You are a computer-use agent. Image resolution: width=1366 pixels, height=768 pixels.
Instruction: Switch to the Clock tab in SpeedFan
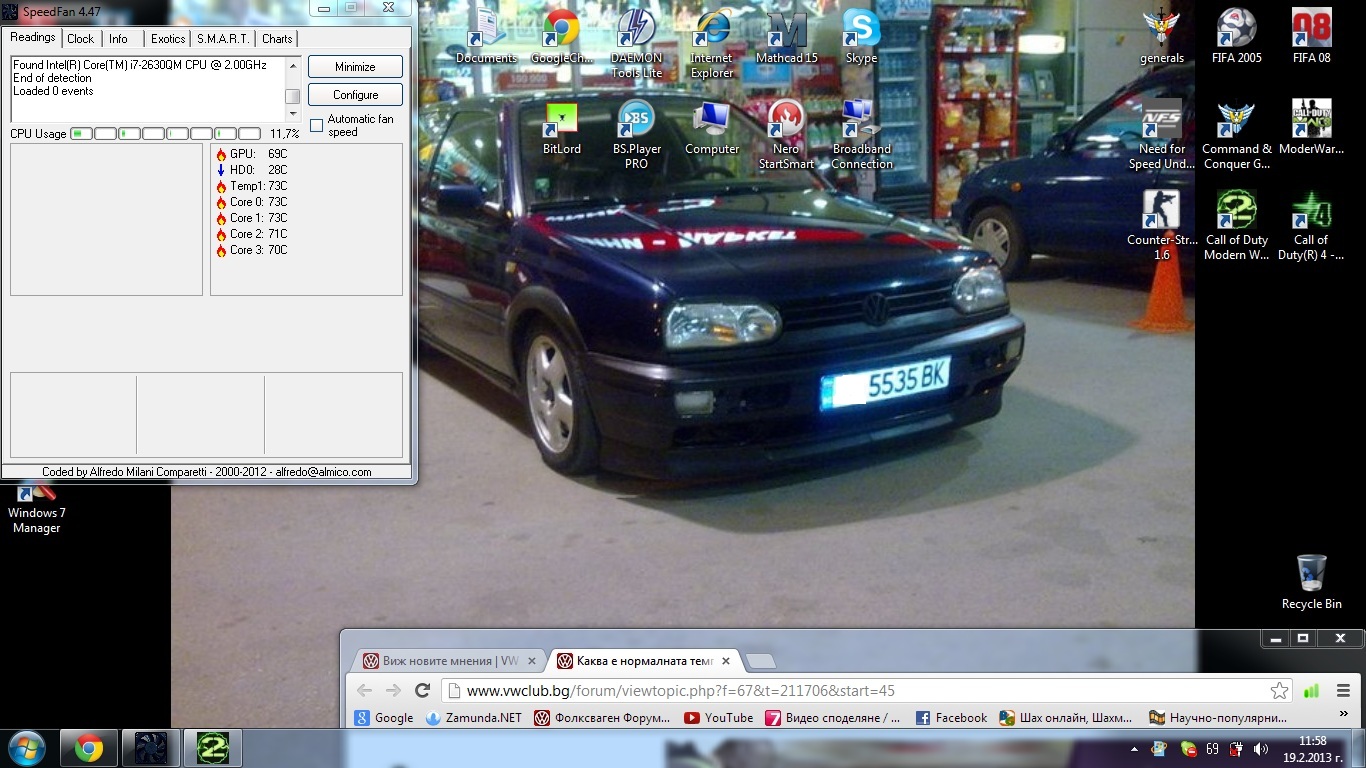[x=81, y=39]
